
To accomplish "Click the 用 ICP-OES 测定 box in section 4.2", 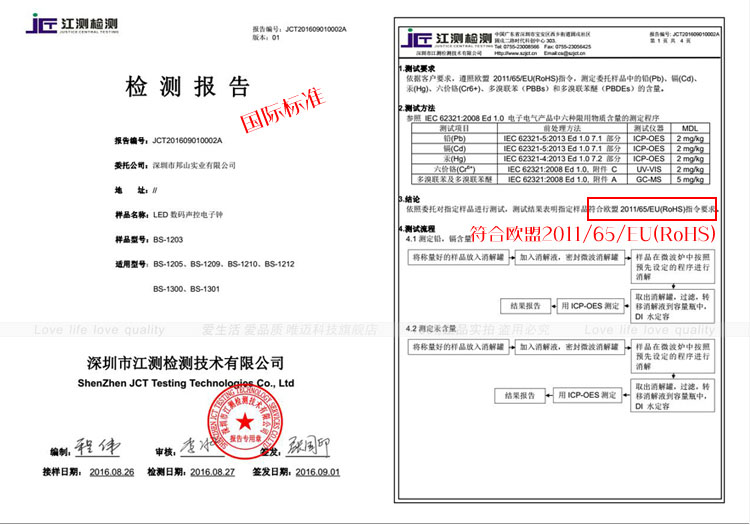I will coord(587,395).
